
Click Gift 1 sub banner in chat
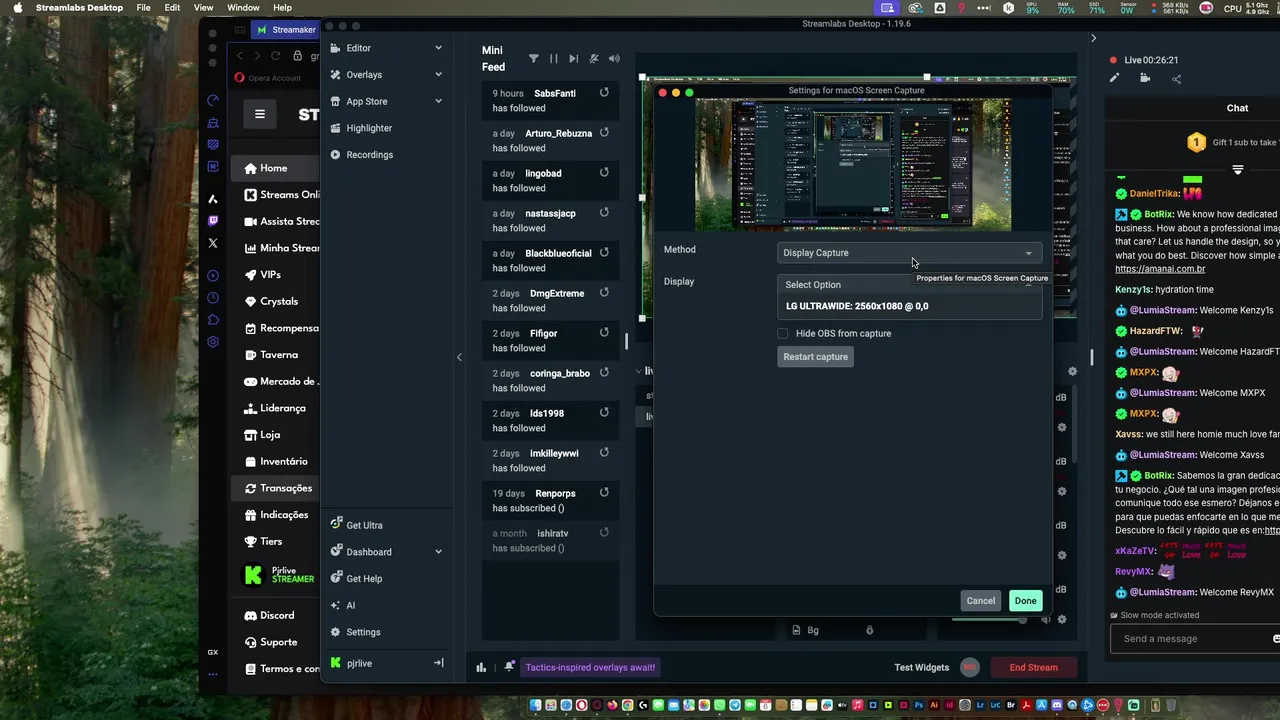click(x=1232, y=143)
